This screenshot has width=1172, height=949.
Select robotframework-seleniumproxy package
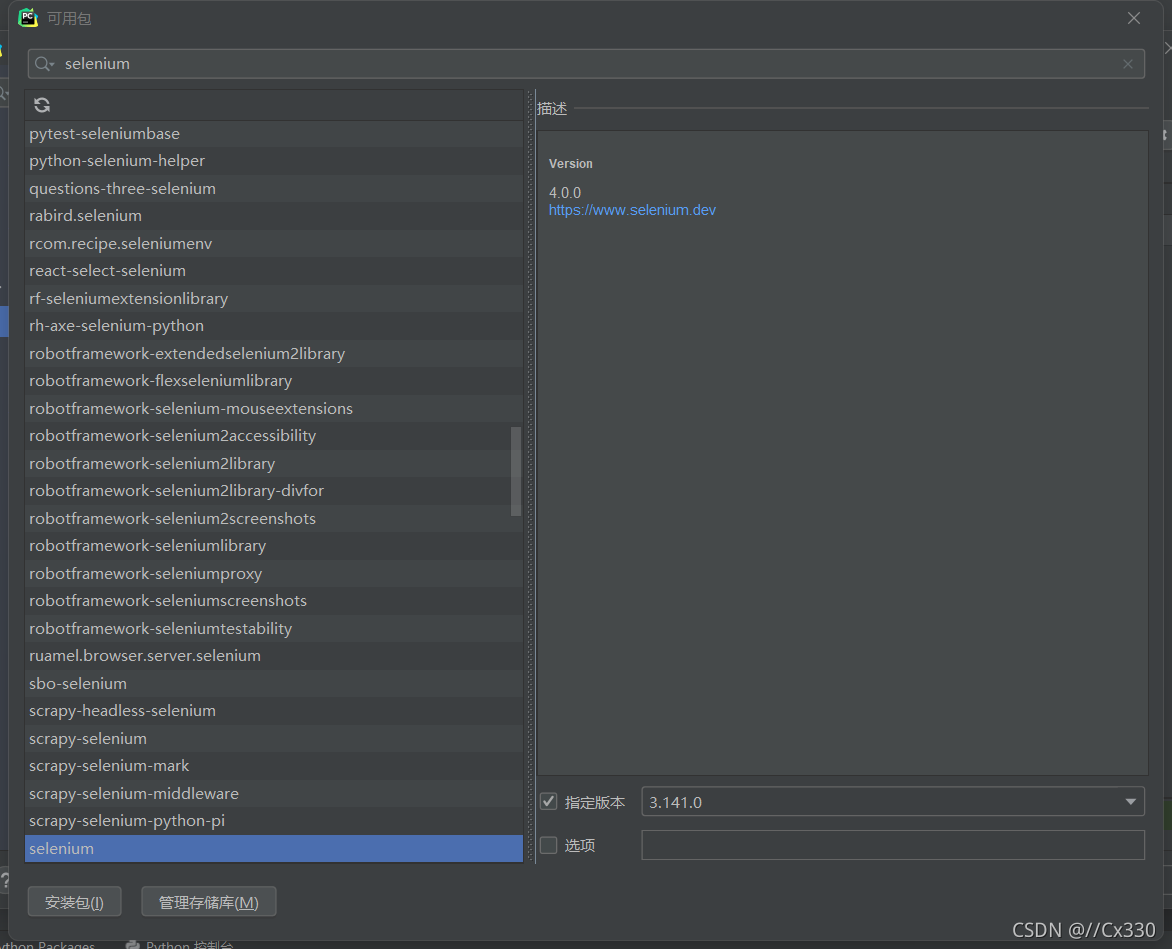(x=274, y=573)
